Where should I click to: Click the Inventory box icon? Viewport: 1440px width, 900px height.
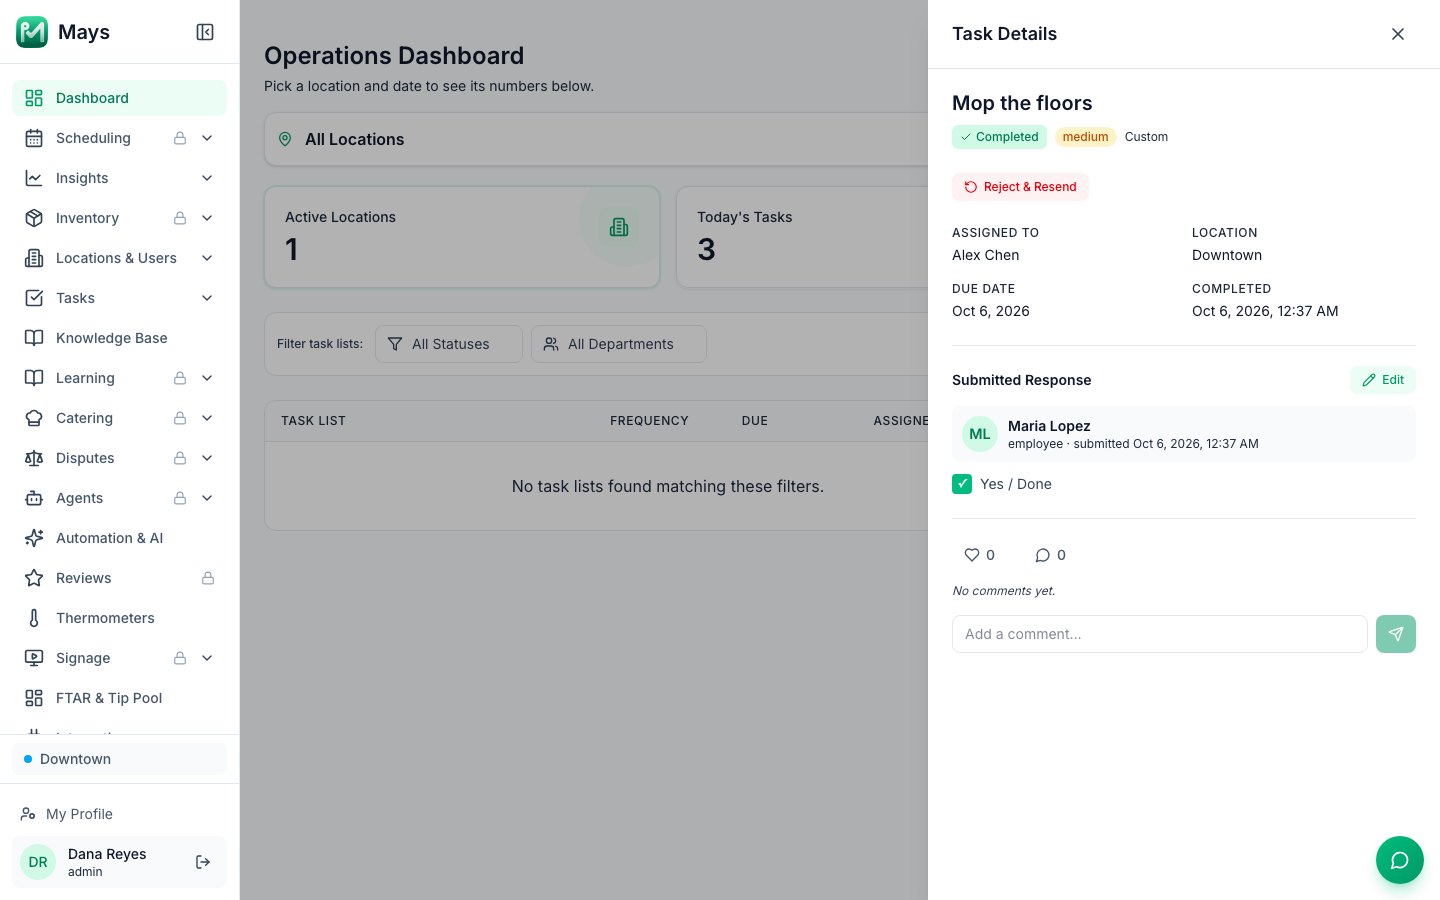34,218
